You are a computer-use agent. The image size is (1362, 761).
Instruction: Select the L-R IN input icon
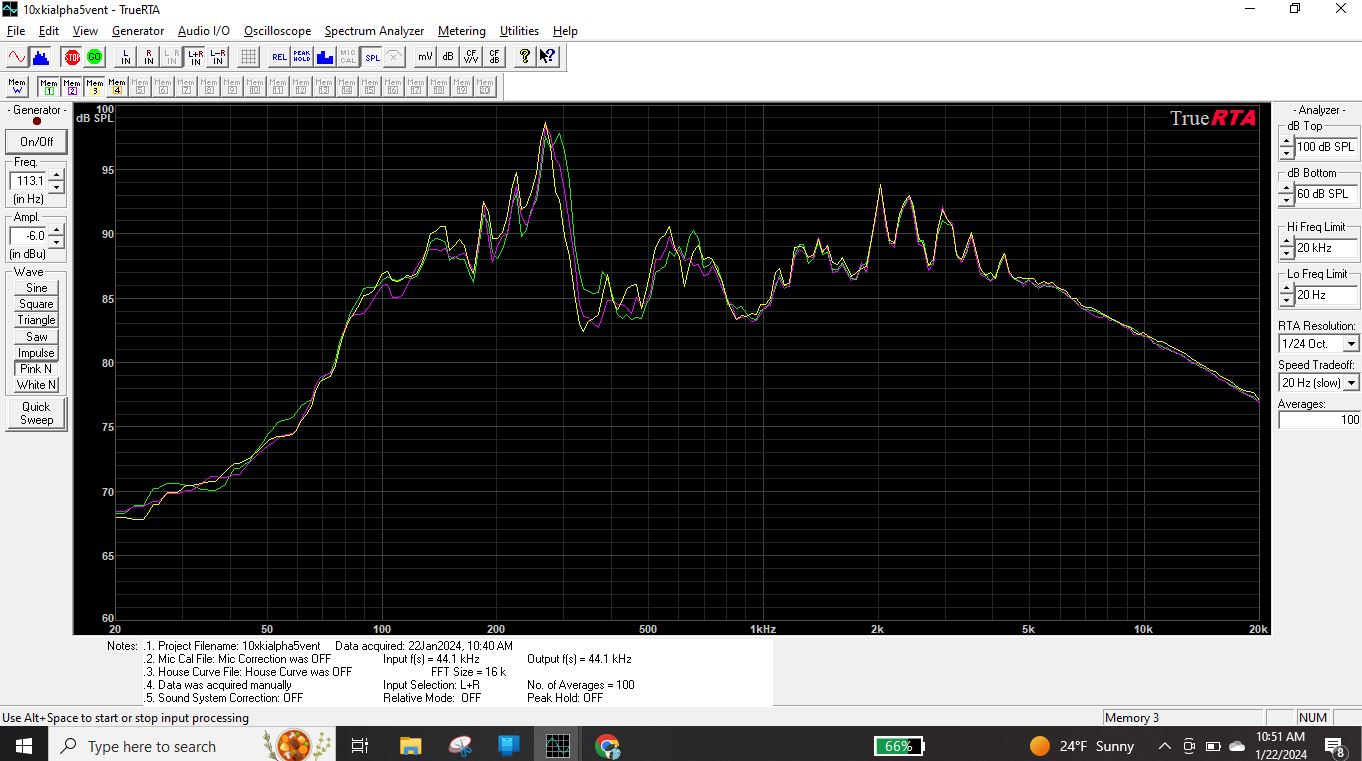pyautogui.click(x=218, y=57)
